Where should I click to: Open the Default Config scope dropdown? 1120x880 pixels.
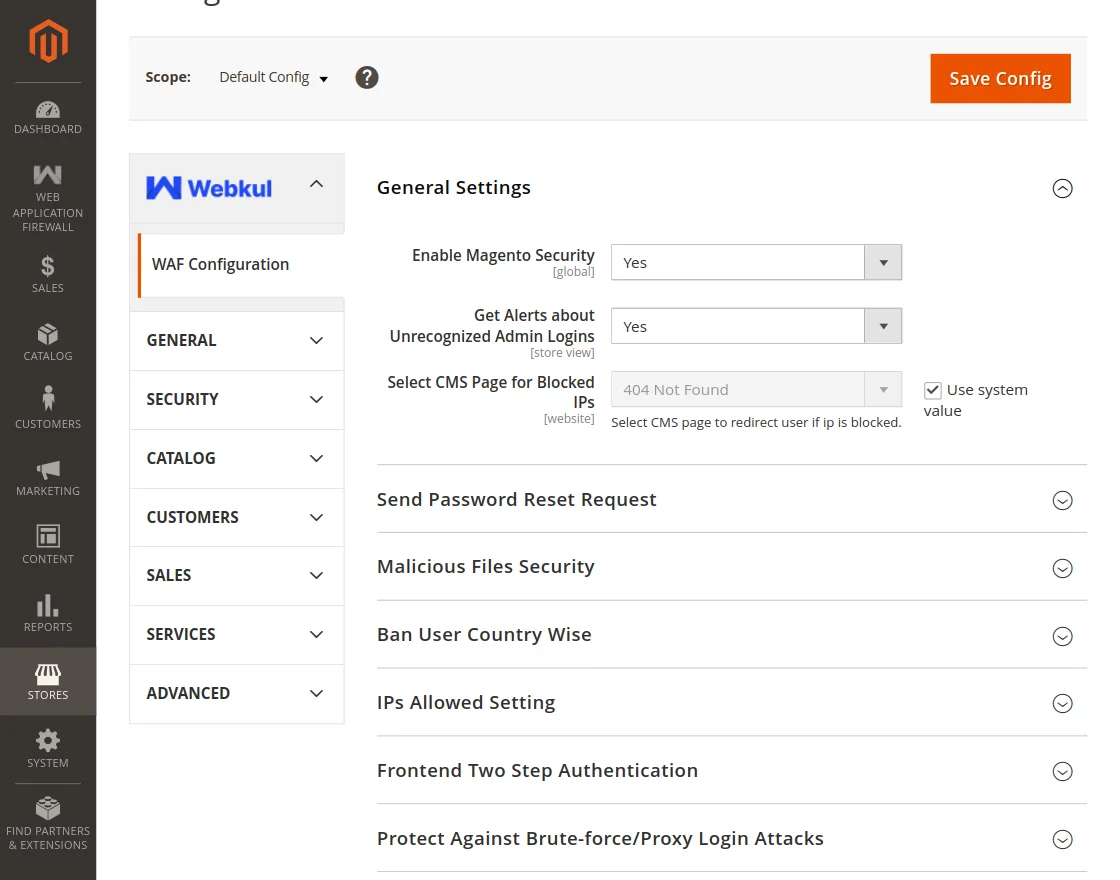(x=274, y=78)
